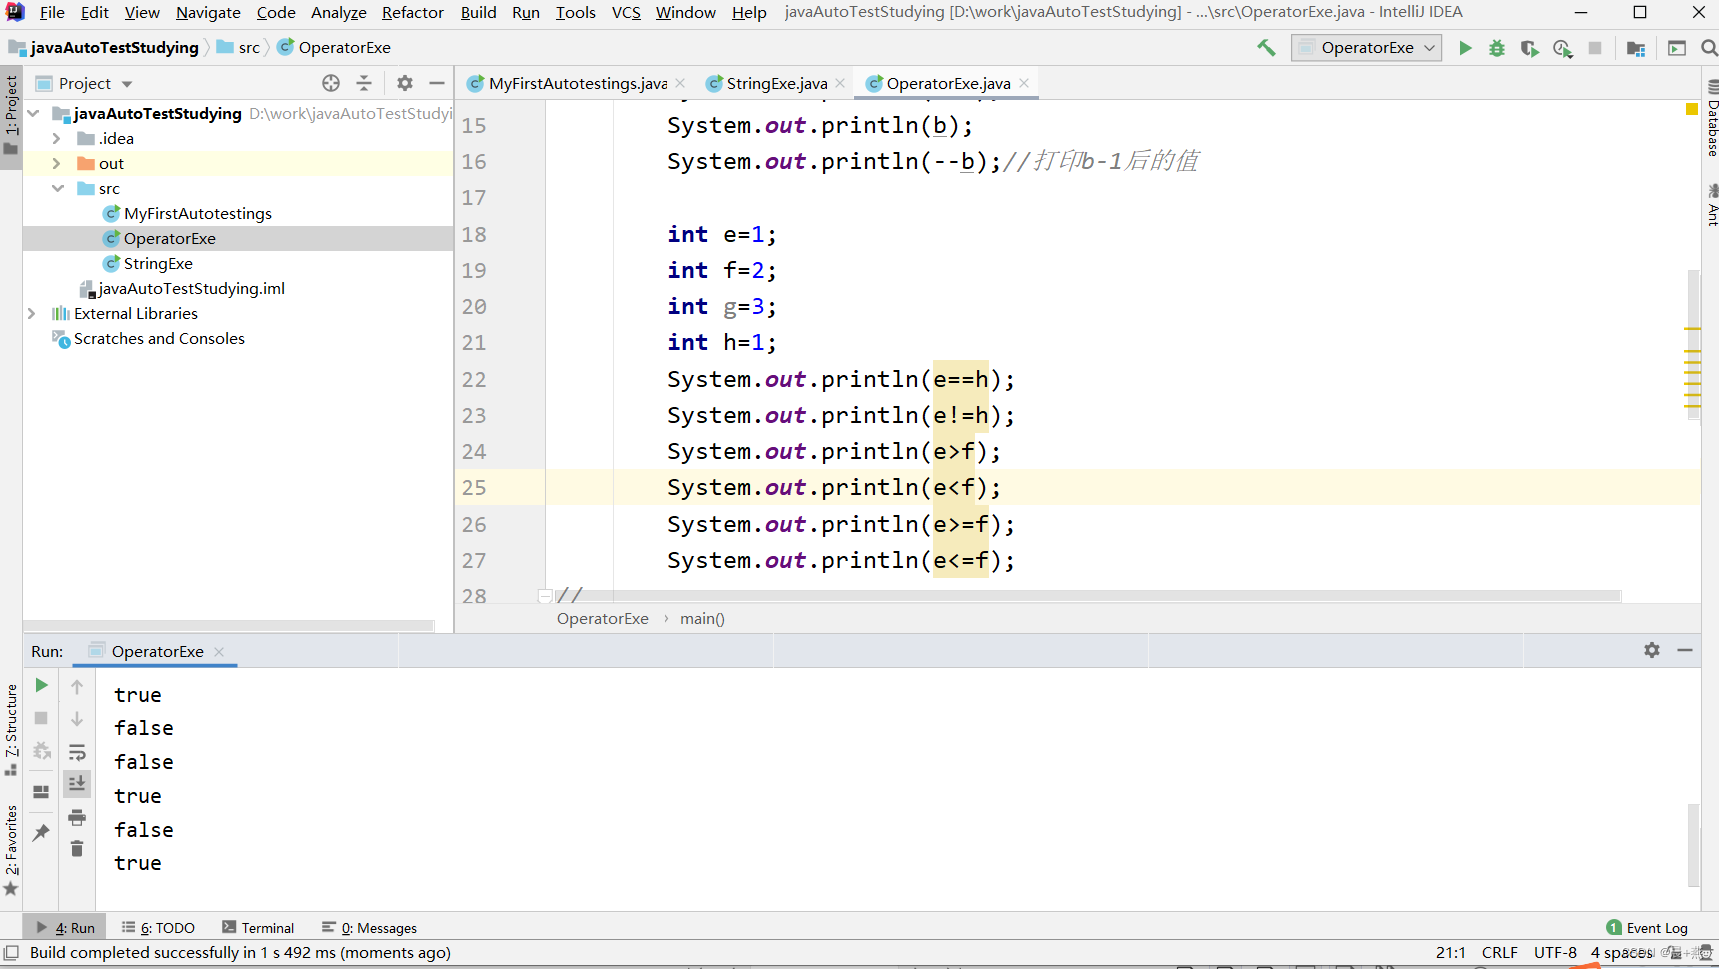The image size is (1719, 969).
Task: Click line:column indicator 21:1
Action: click(1450, 952)
